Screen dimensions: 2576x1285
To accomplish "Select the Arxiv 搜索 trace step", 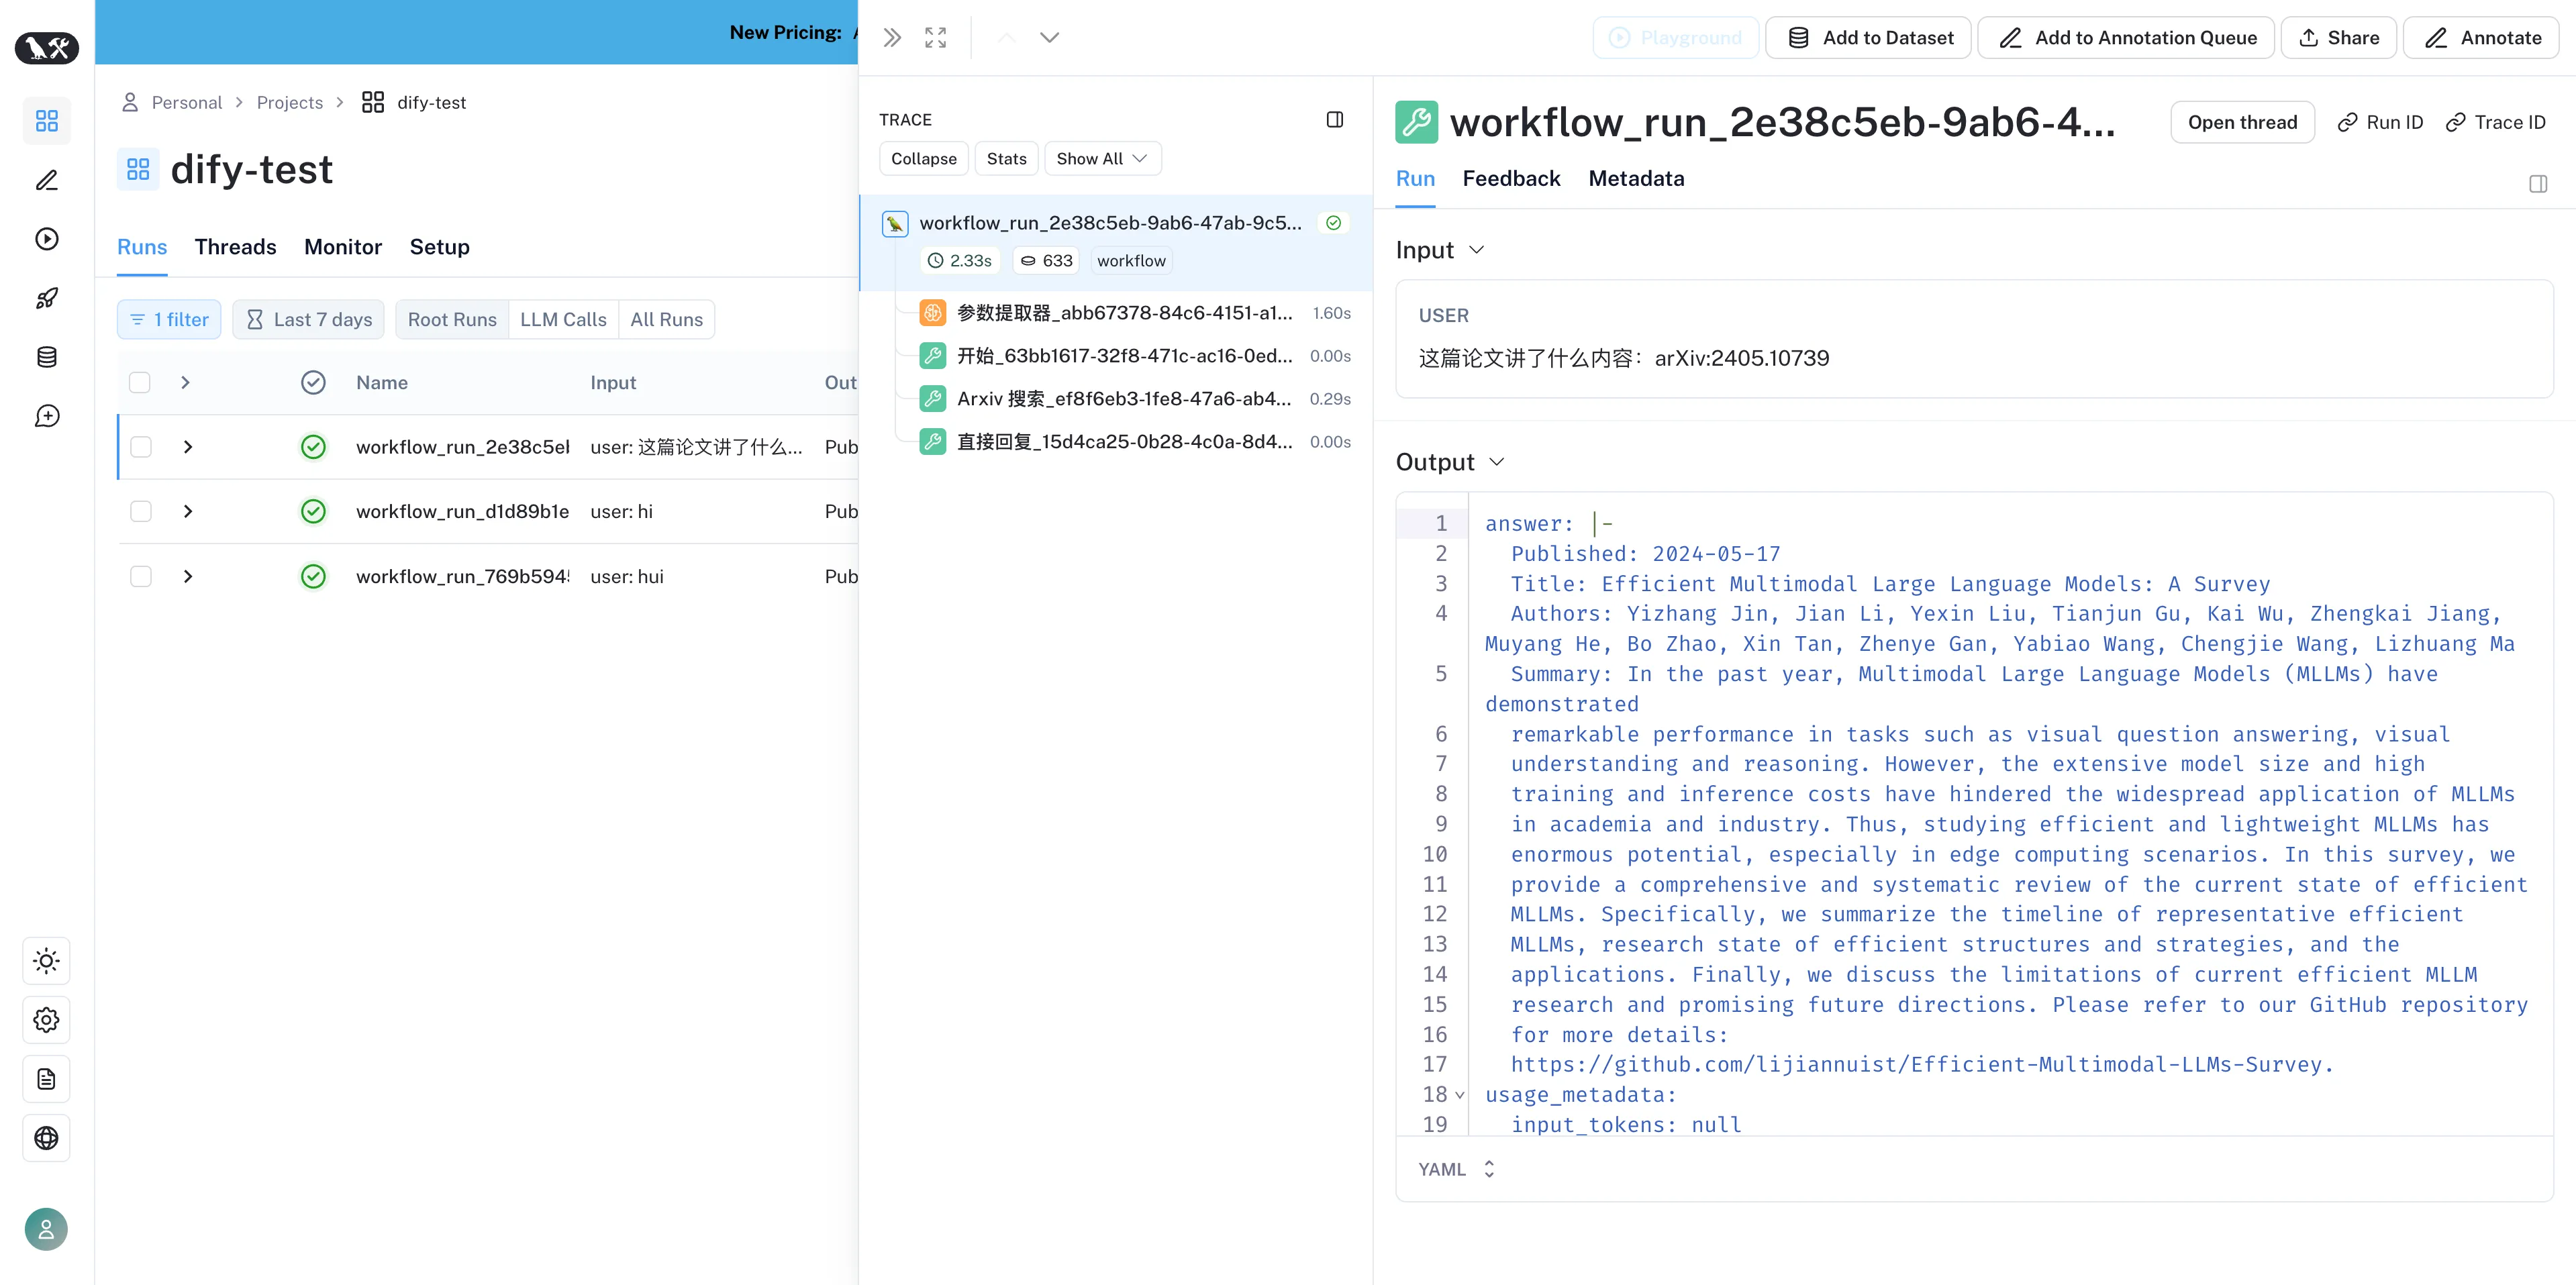I will coord(1123,399).
